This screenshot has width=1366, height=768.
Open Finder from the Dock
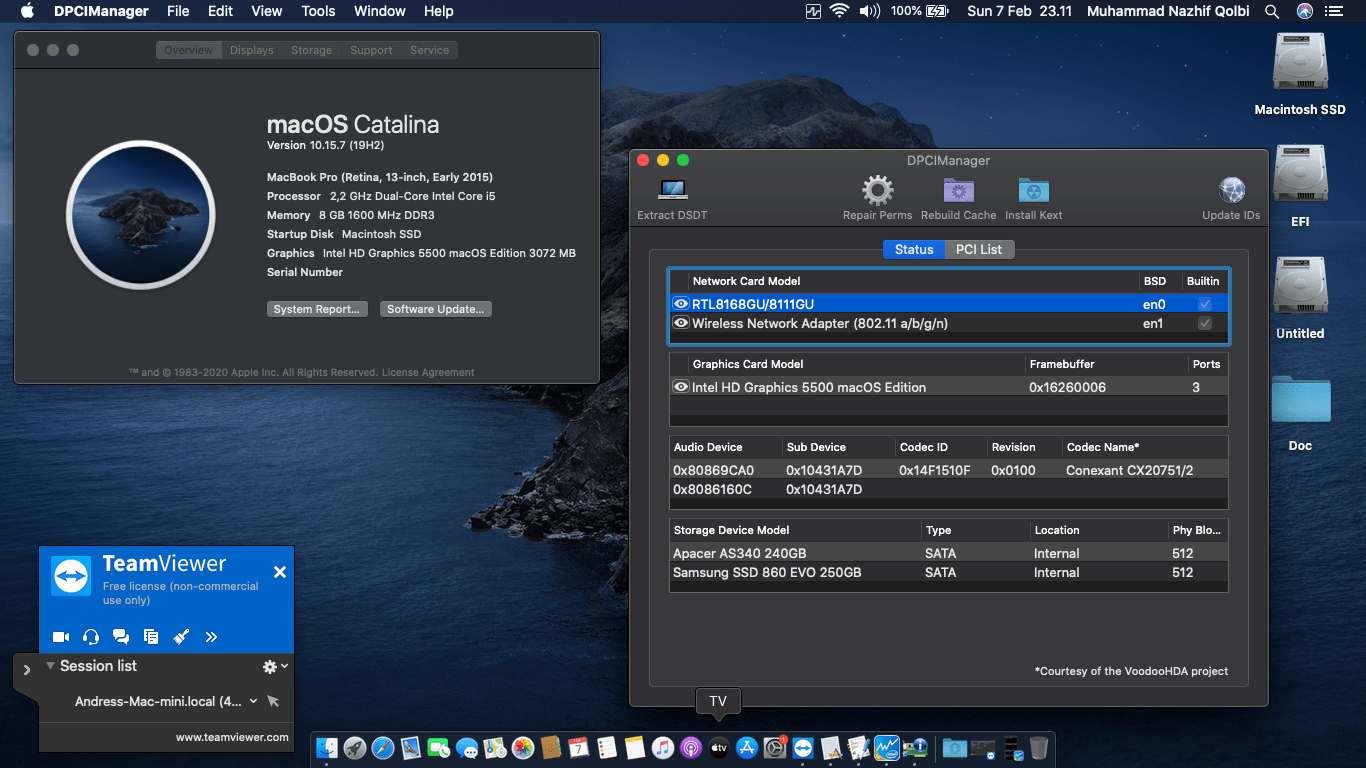tap(326, 747)
